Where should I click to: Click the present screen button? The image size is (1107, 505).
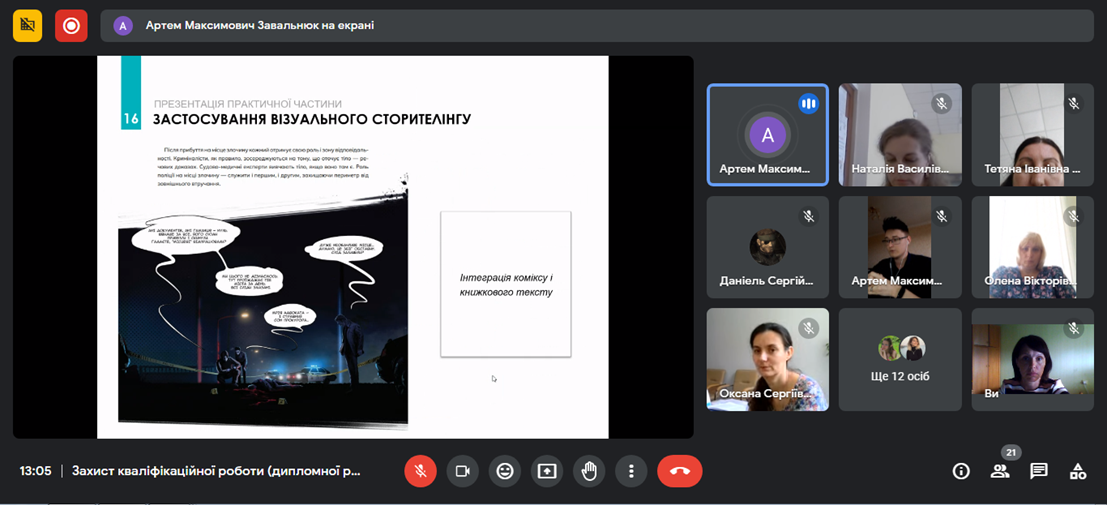(x=547, y=471)
